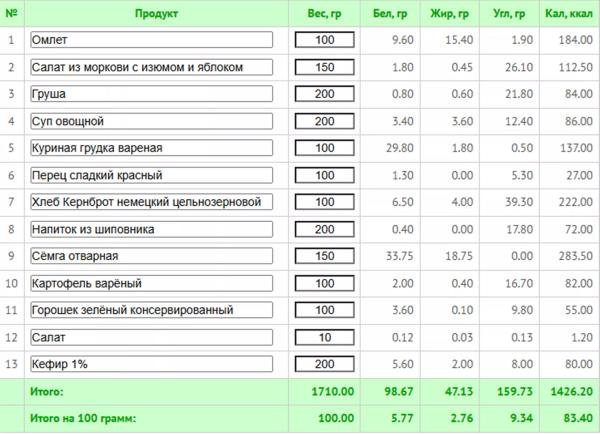Click the 'Сёмга отварная' product name field
The width and height of the screenshot is (600, 434).
click(x=151, y=256)
